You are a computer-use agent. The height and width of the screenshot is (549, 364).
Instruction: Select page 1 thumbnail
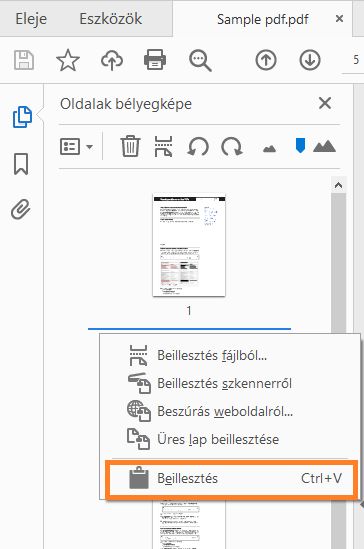(189, 245)
